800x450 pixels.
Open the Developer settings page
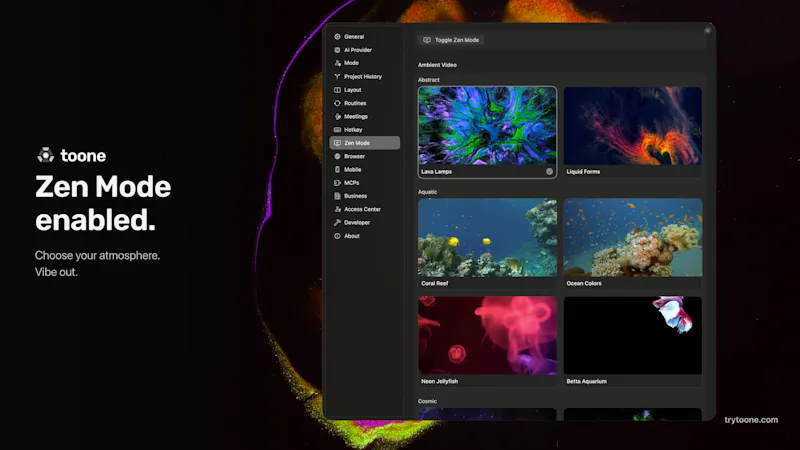(x=364, y=222)
